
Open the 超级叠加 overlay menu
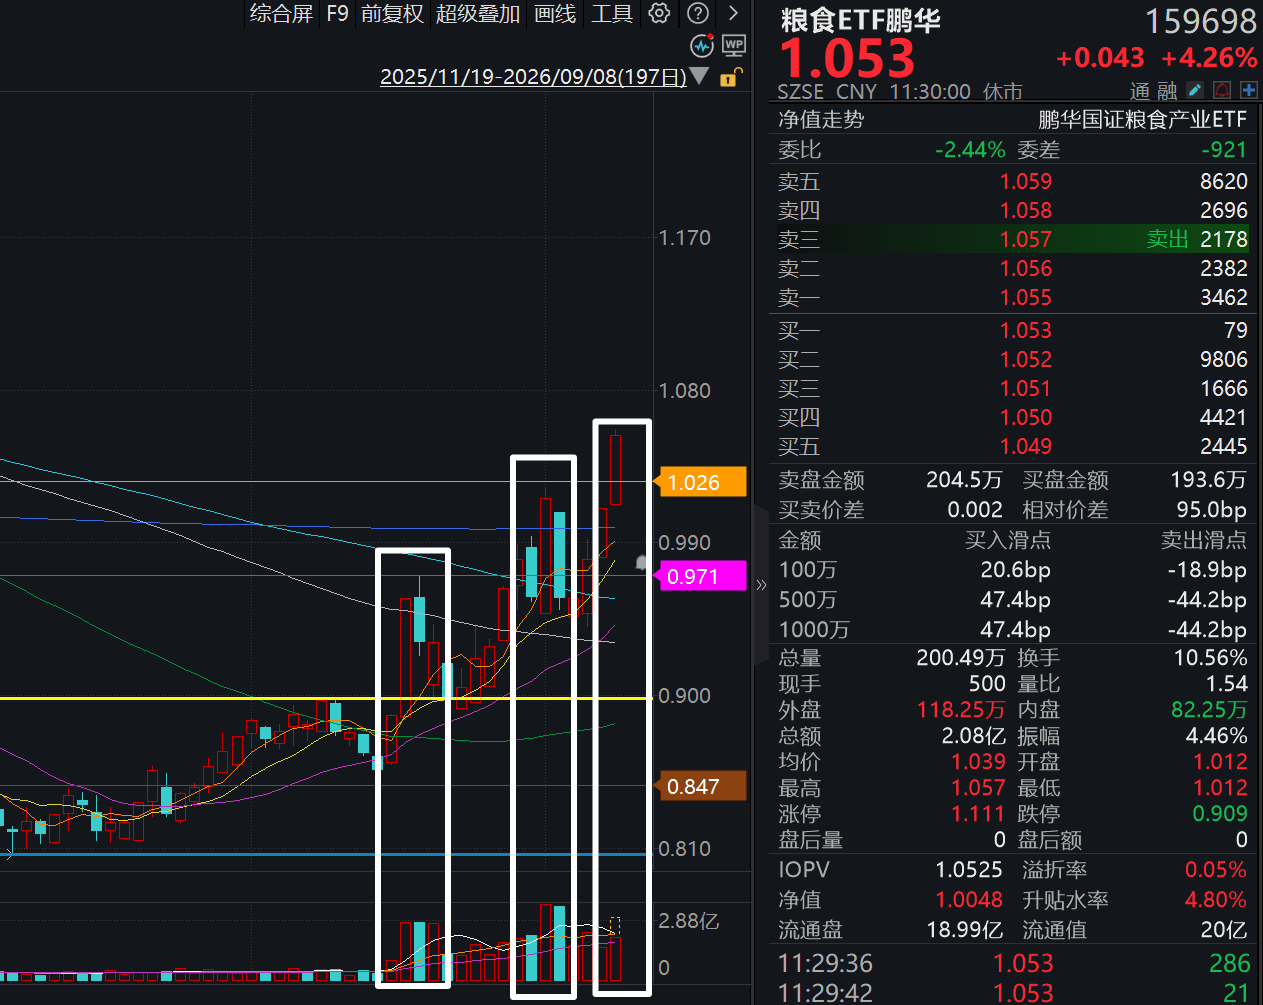tap(478, 13)
